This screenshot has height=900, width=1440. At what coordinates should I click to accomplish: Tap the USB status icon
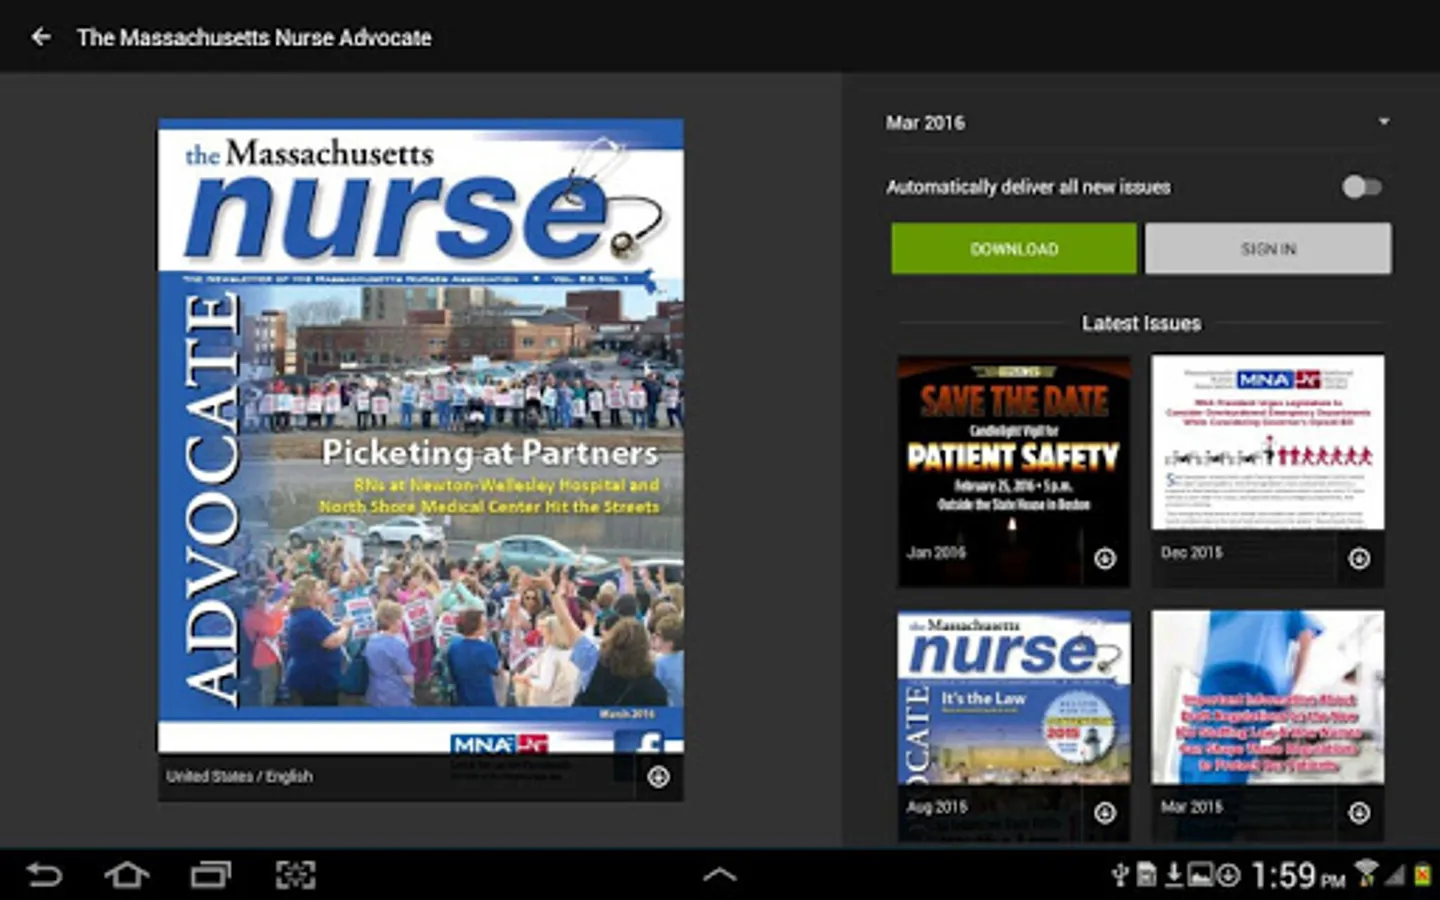pos(1121,875)
